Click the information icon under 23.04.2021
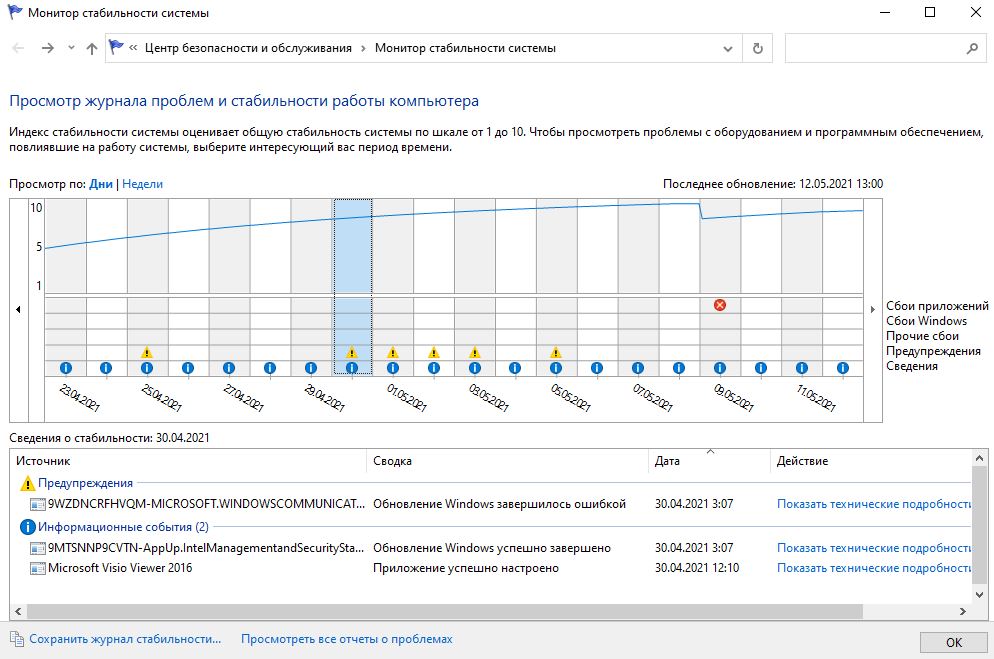This screenshot has height=659, width=994. point(68,368)
